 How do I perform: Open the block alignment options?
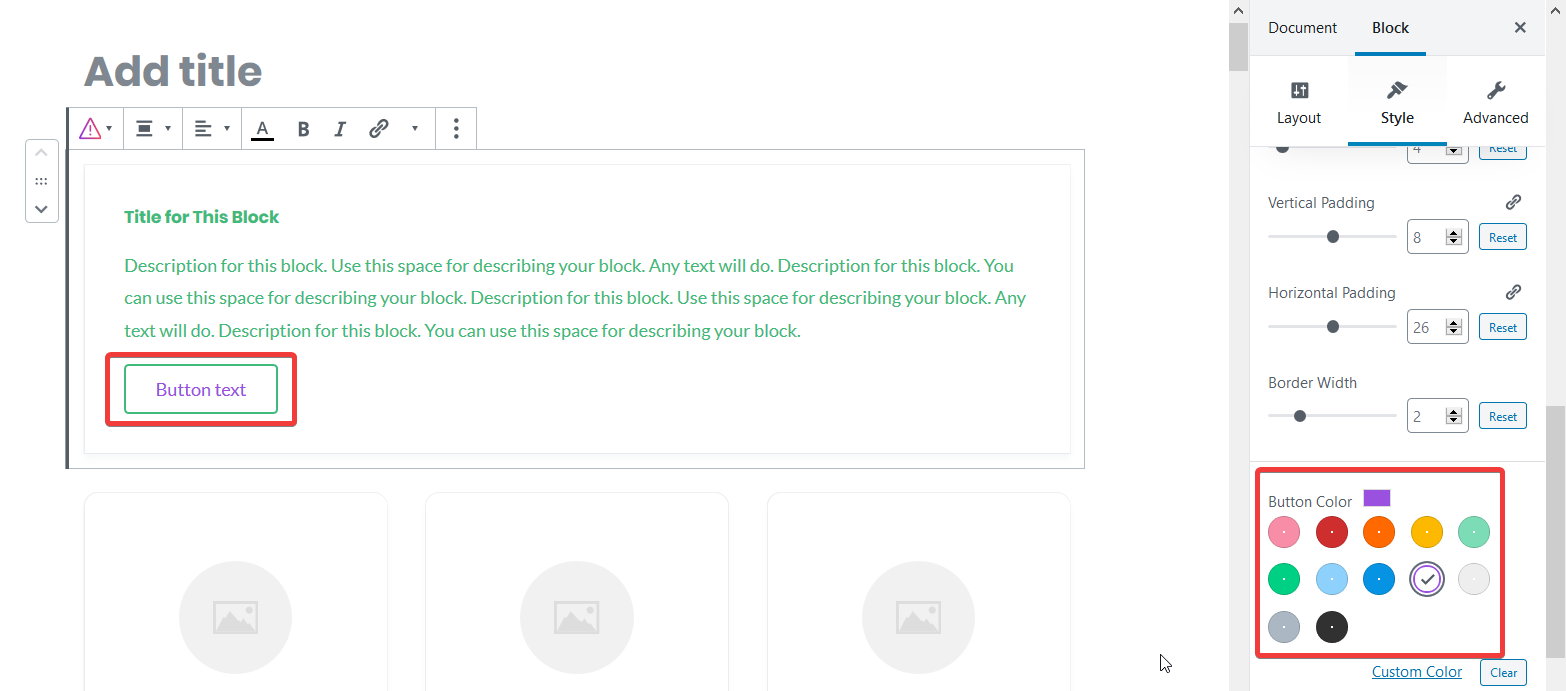point(153,128)
